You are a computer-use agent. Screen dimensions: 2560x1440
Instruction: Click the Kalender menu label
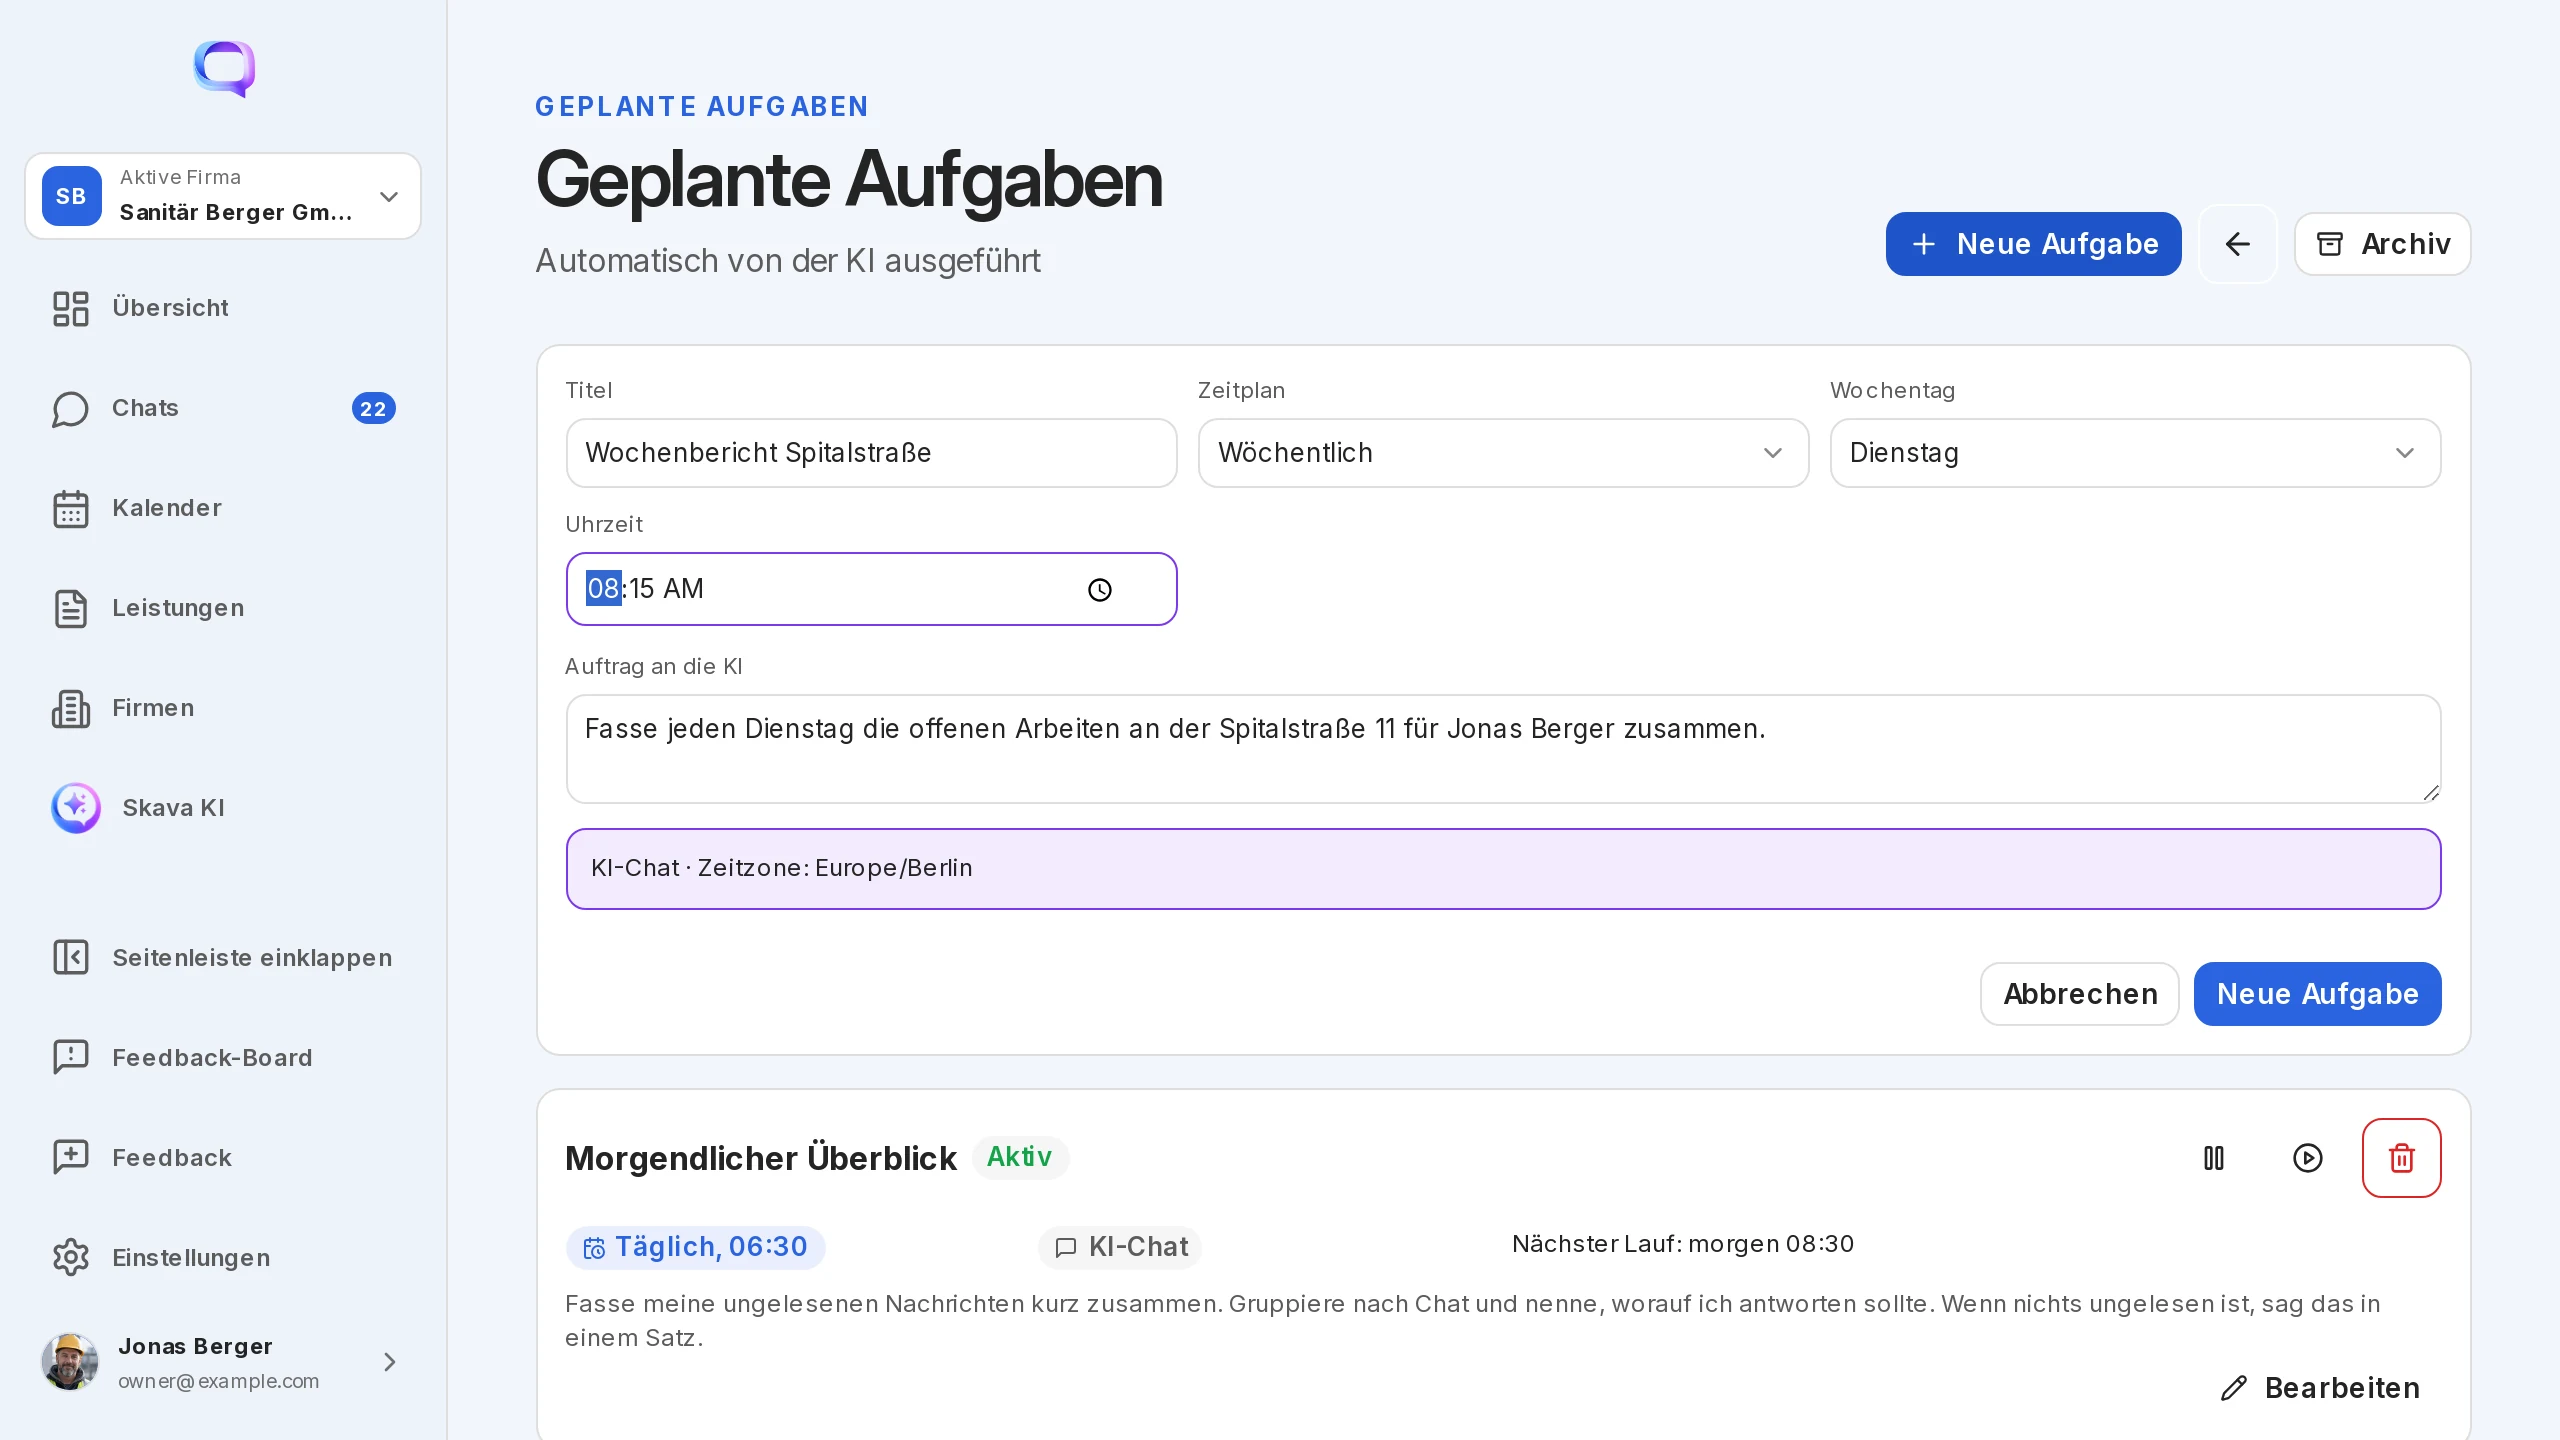167,508
